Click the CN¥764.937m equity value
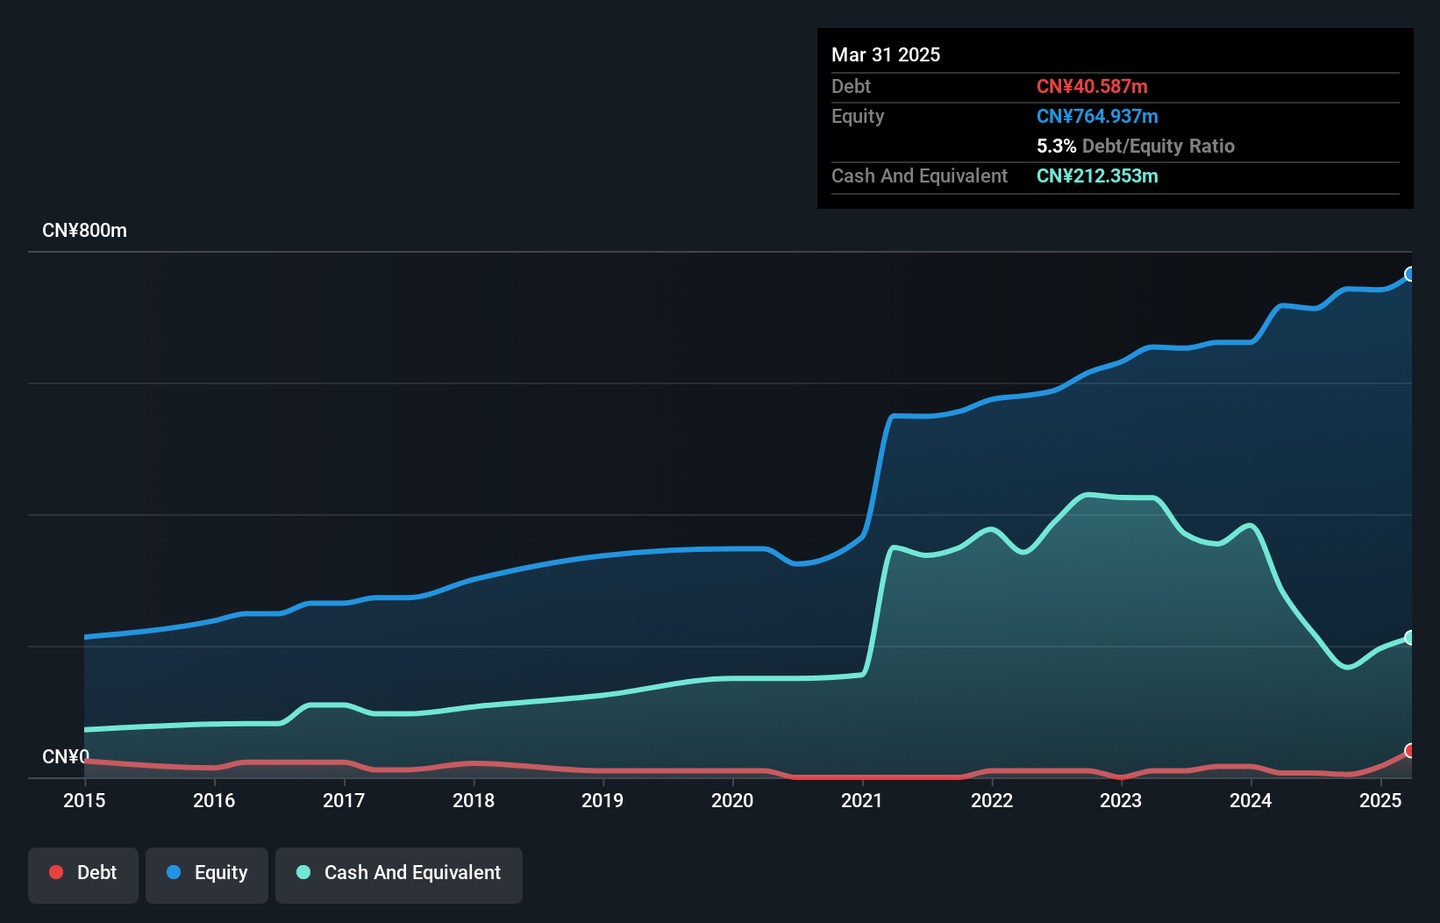Viewport: 1440px width, 923px height. tap(1097, 117)
